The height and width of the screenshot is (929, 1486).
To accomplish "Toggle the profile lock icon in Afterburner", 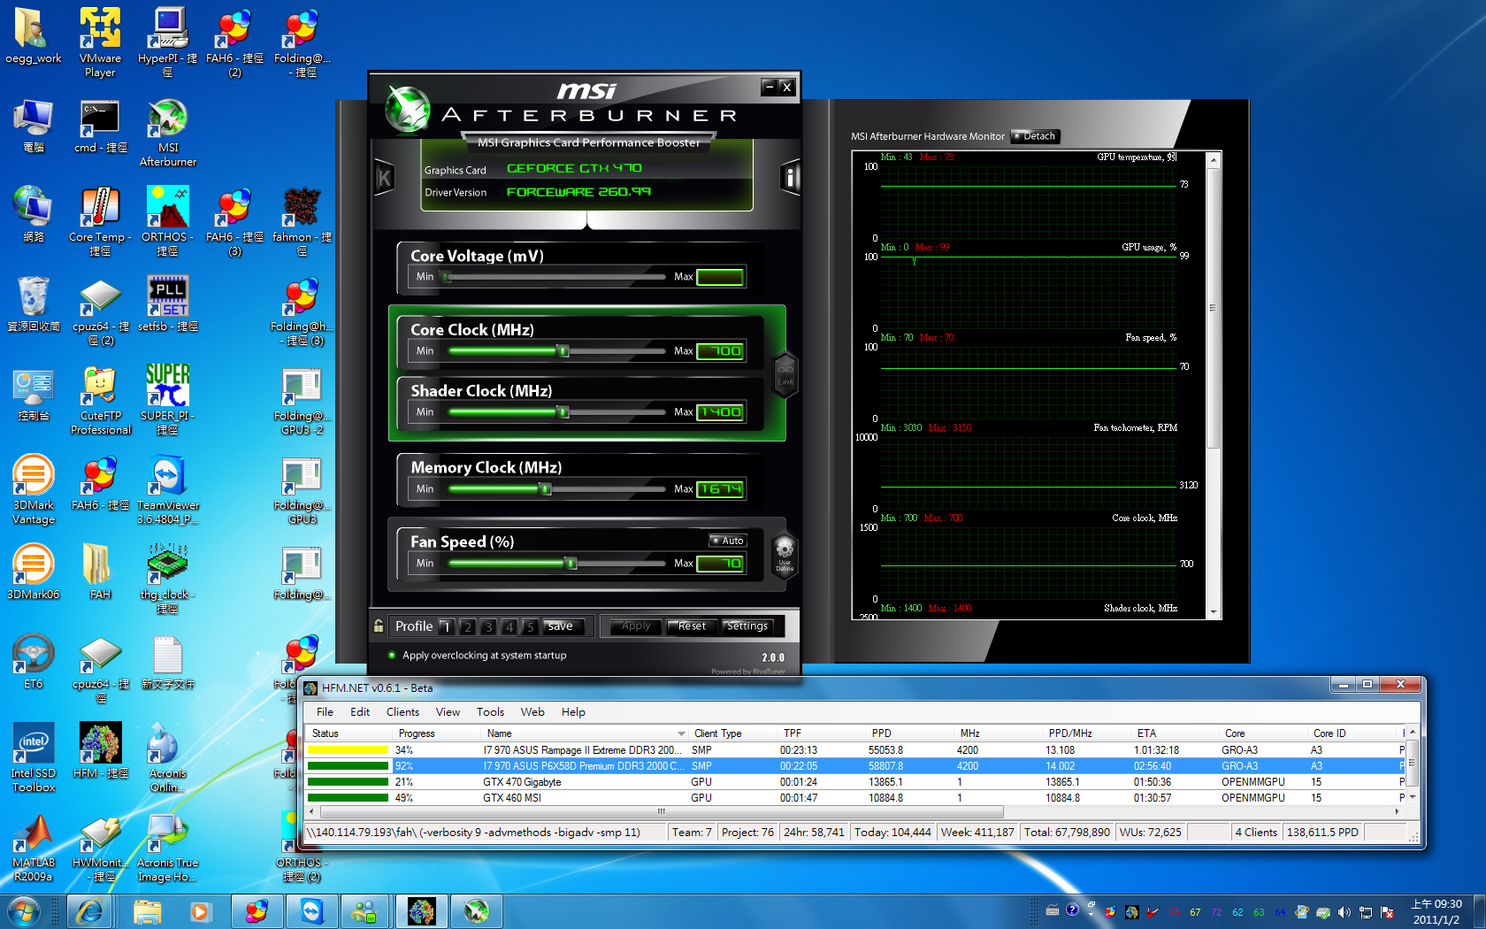I will (378, 626).
